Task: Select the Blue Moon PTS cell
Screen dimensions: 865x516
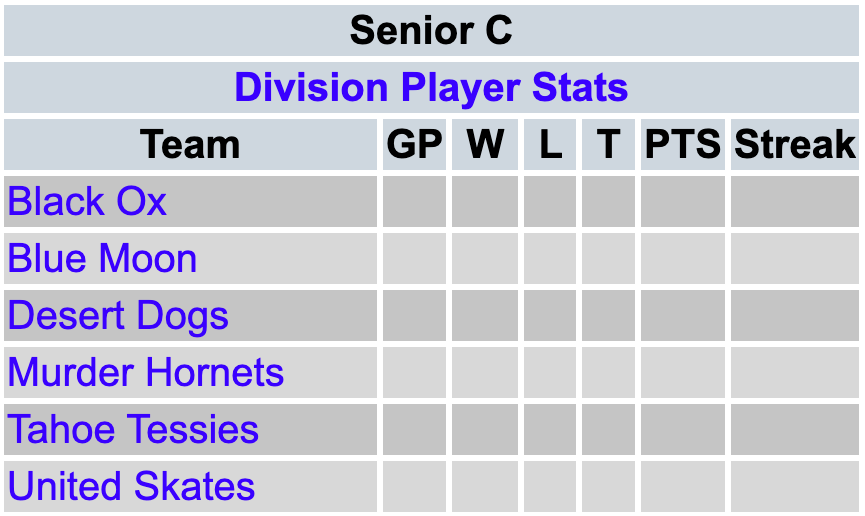Action: click(x=682, y=259)
